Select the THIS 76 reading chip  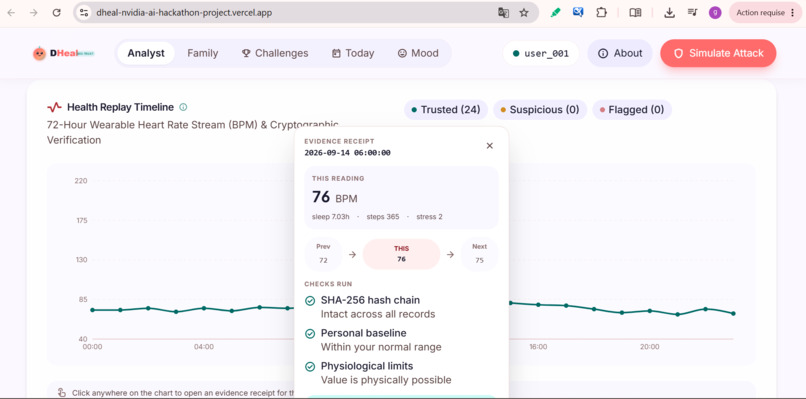(x=401, y=254)
